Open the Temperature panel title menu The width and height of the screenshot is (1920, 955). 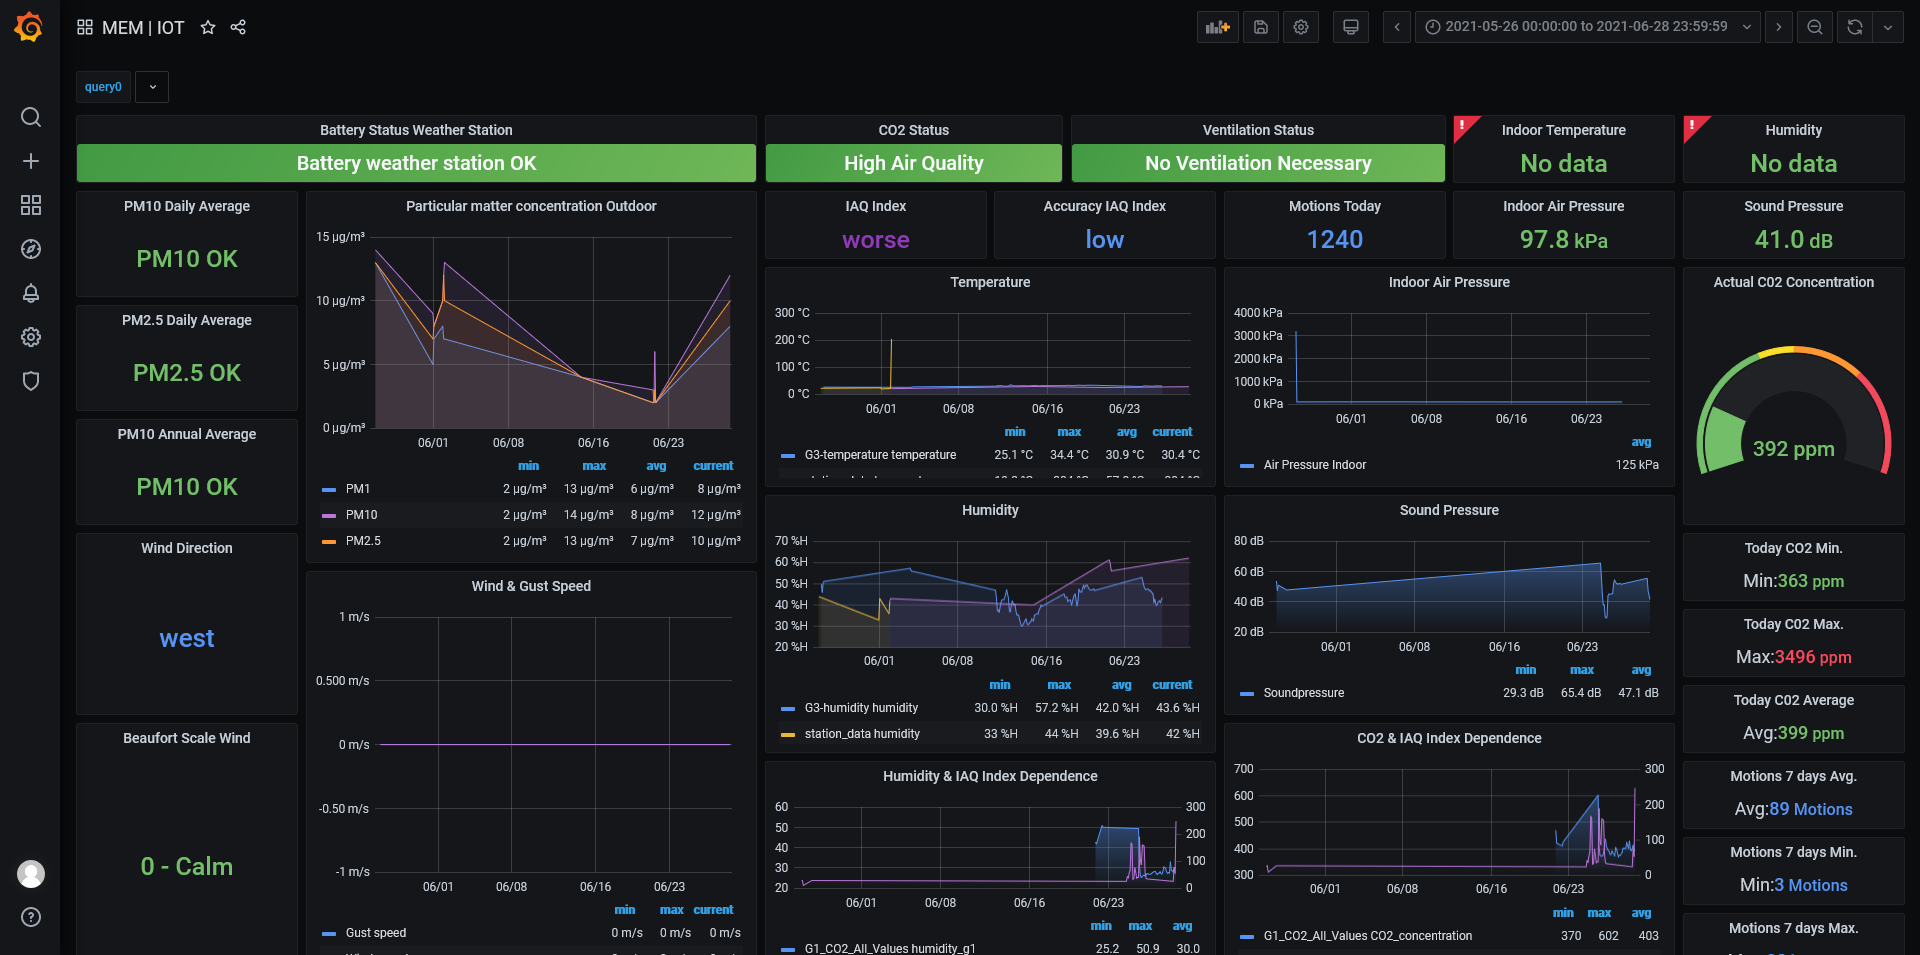989,282
